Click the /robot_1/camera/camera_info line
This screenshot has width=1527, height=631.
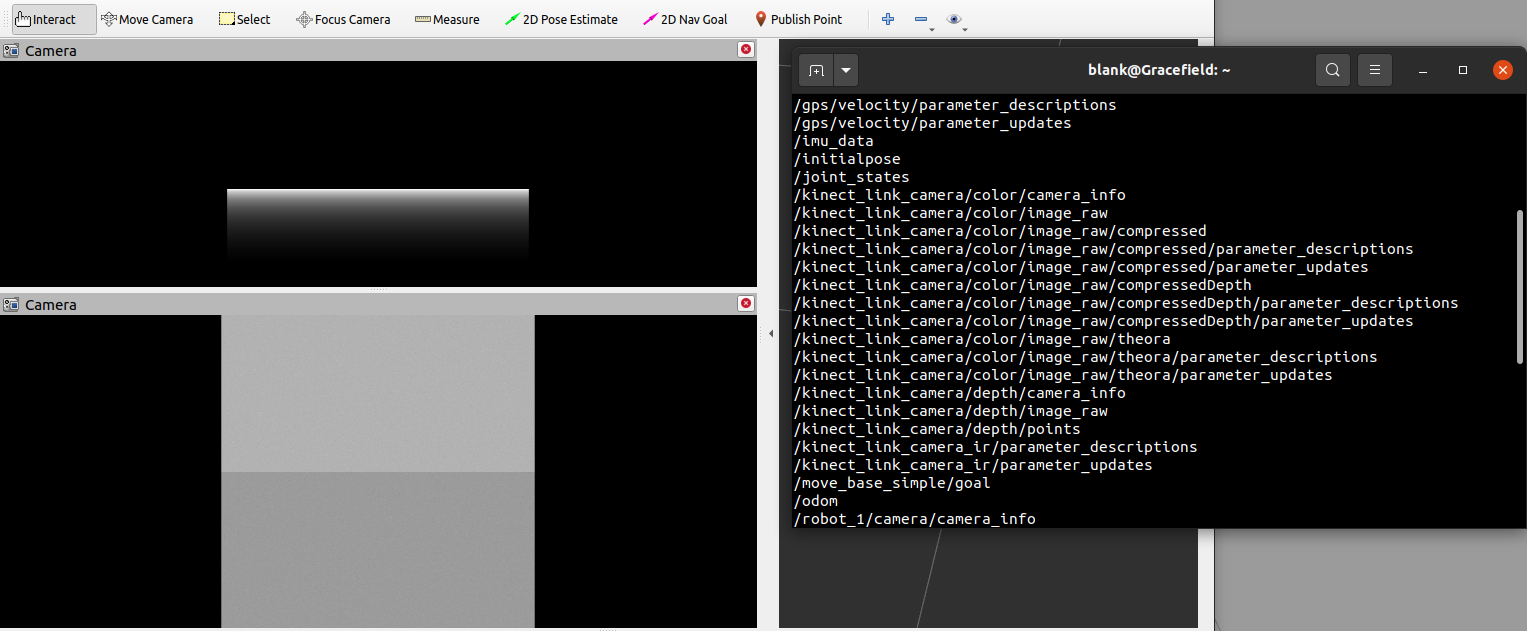click(914, 519)
